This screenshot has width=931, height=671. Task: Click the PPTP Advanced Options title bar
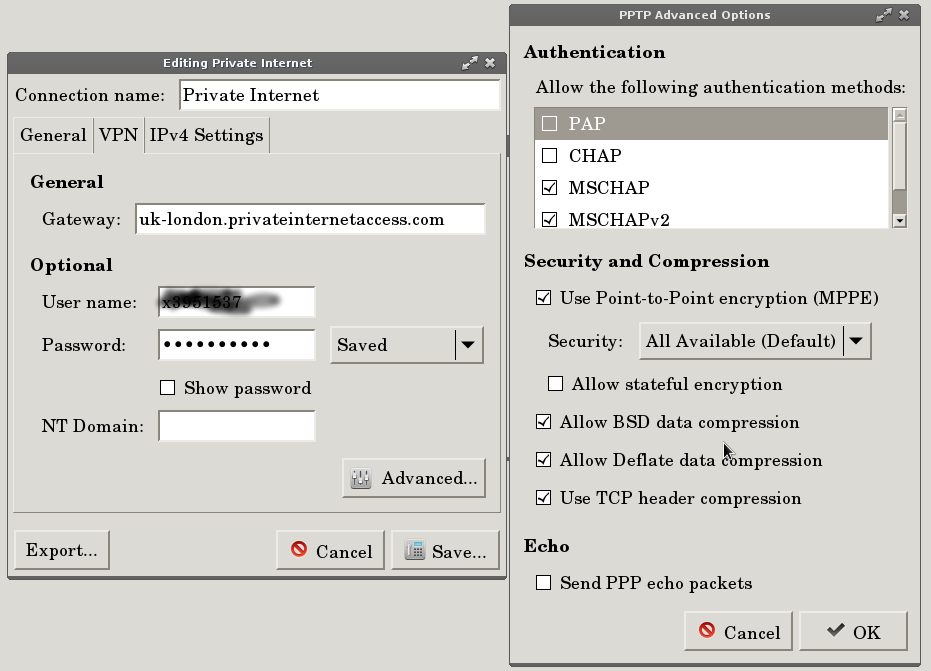pos(695,15)
